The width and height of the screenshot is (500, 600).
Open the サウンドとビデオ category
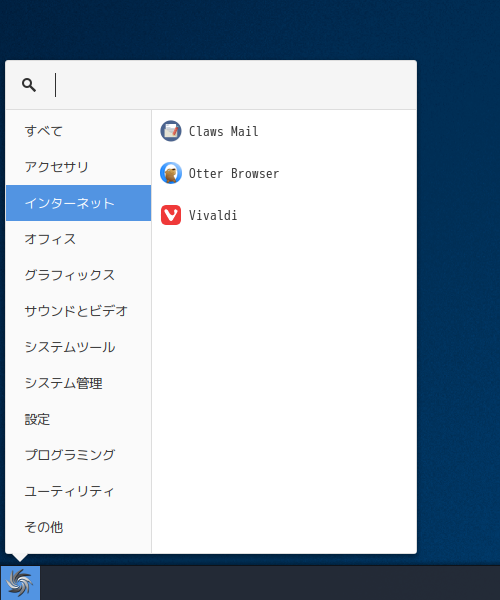pyautogui.click(x=78, y=311)
